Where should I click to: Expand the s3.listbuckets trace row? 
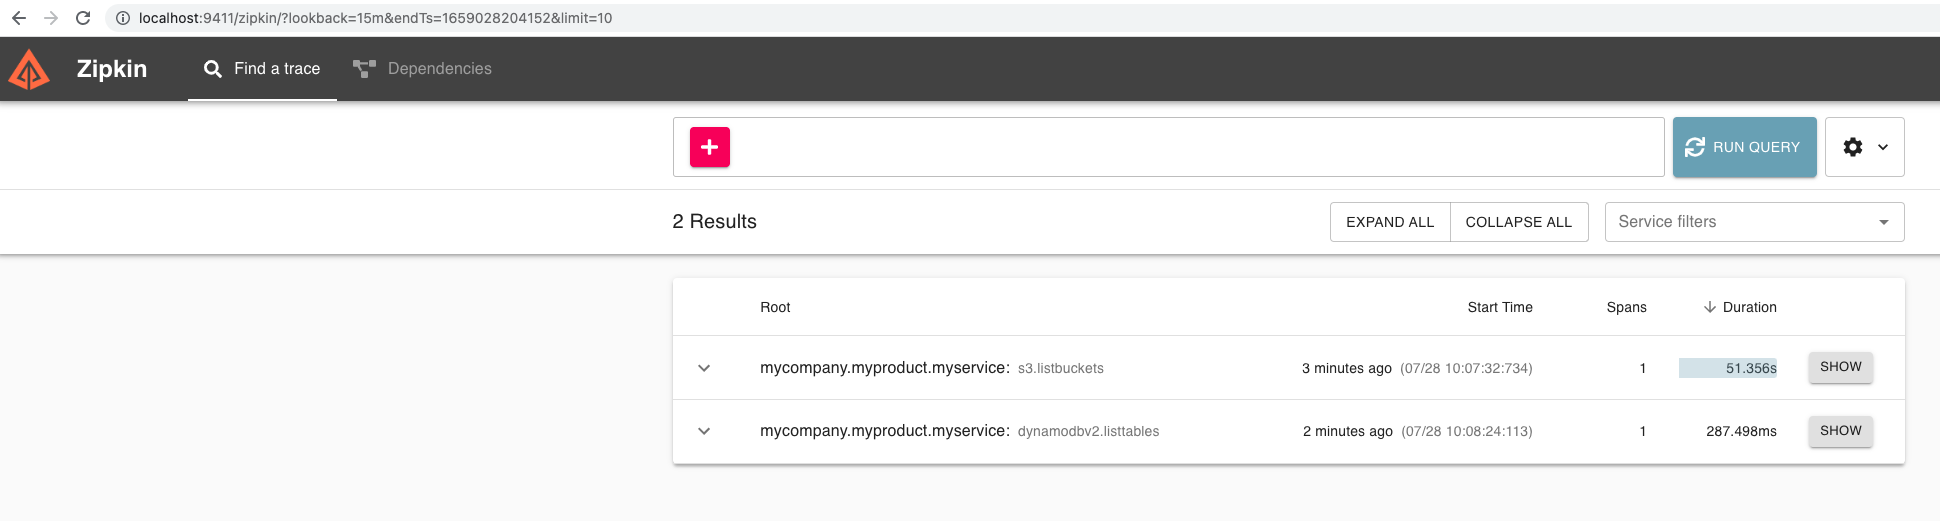[704, 368]
